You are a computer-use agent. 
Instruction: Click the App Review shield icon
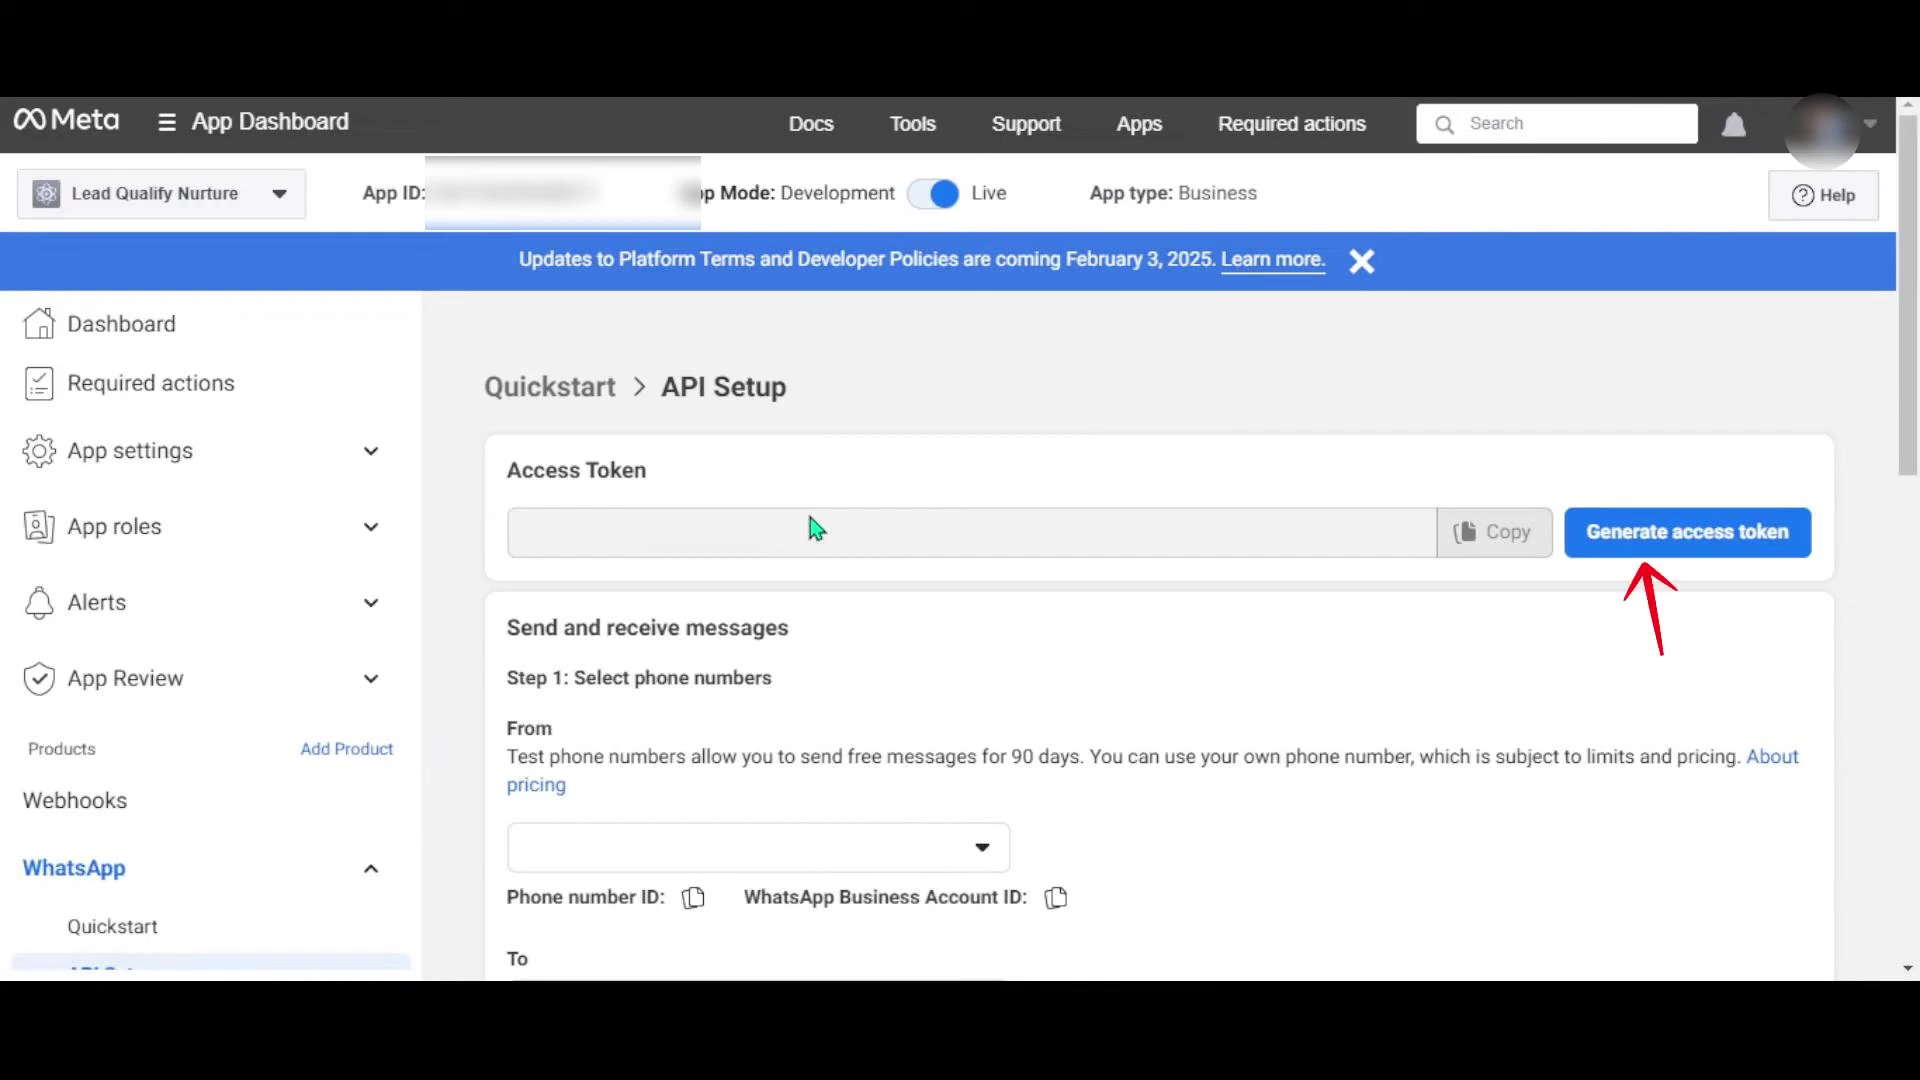(39, 679)
